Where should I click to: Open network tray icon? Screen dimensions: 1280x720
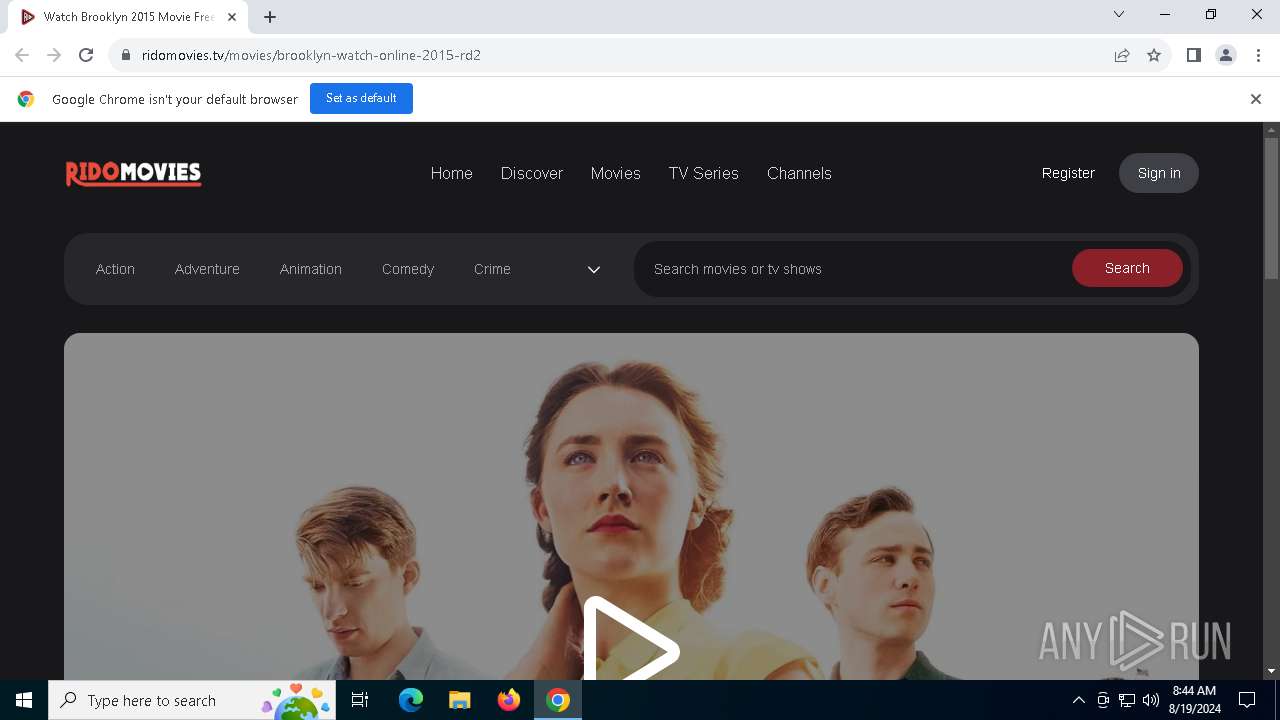point(1127,700)
